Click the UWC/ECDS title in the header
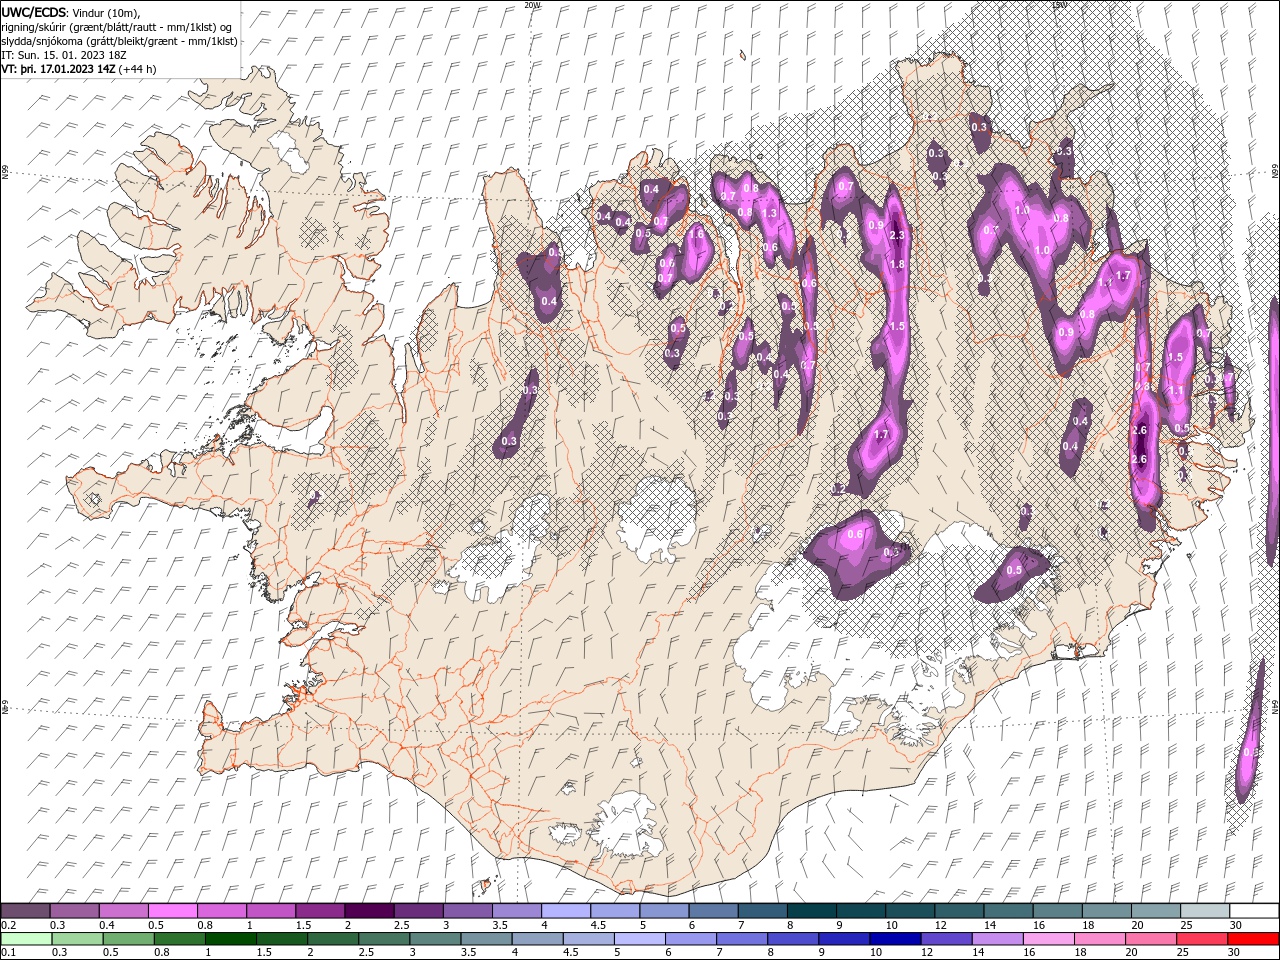1280x960 pixels. click(34, 12)
